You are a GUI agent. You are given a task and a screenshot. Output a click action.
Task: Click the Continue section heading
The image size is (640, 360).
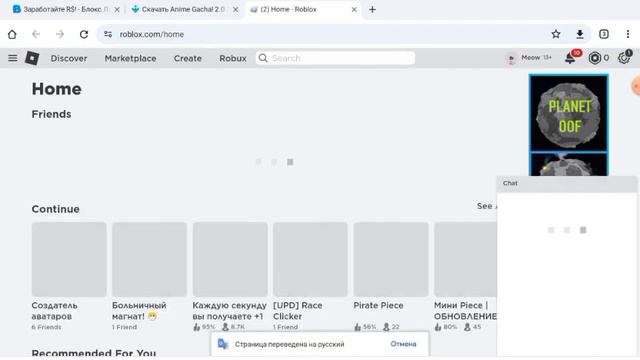click(x=56, y=209)
